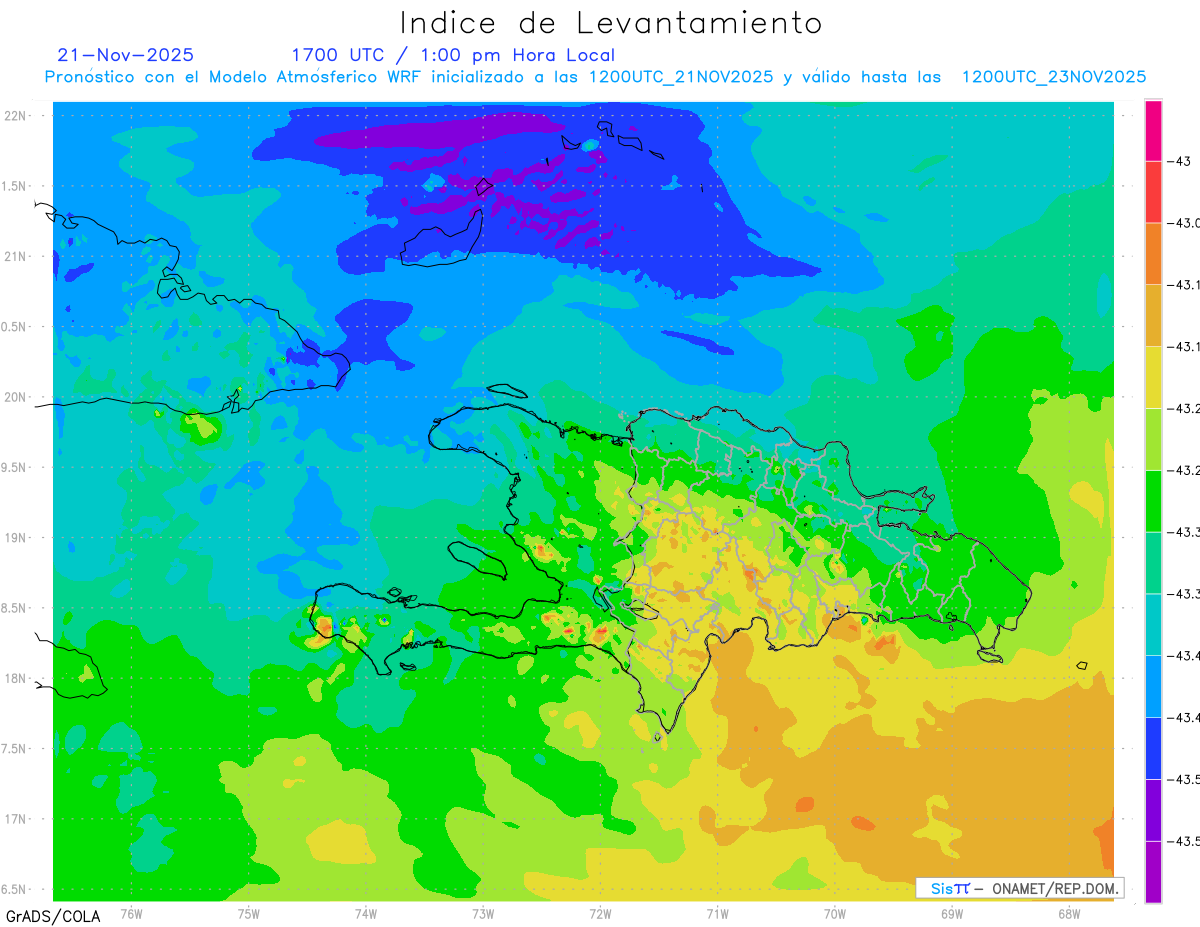Select the red color bar swatch

pos(1153,192)
